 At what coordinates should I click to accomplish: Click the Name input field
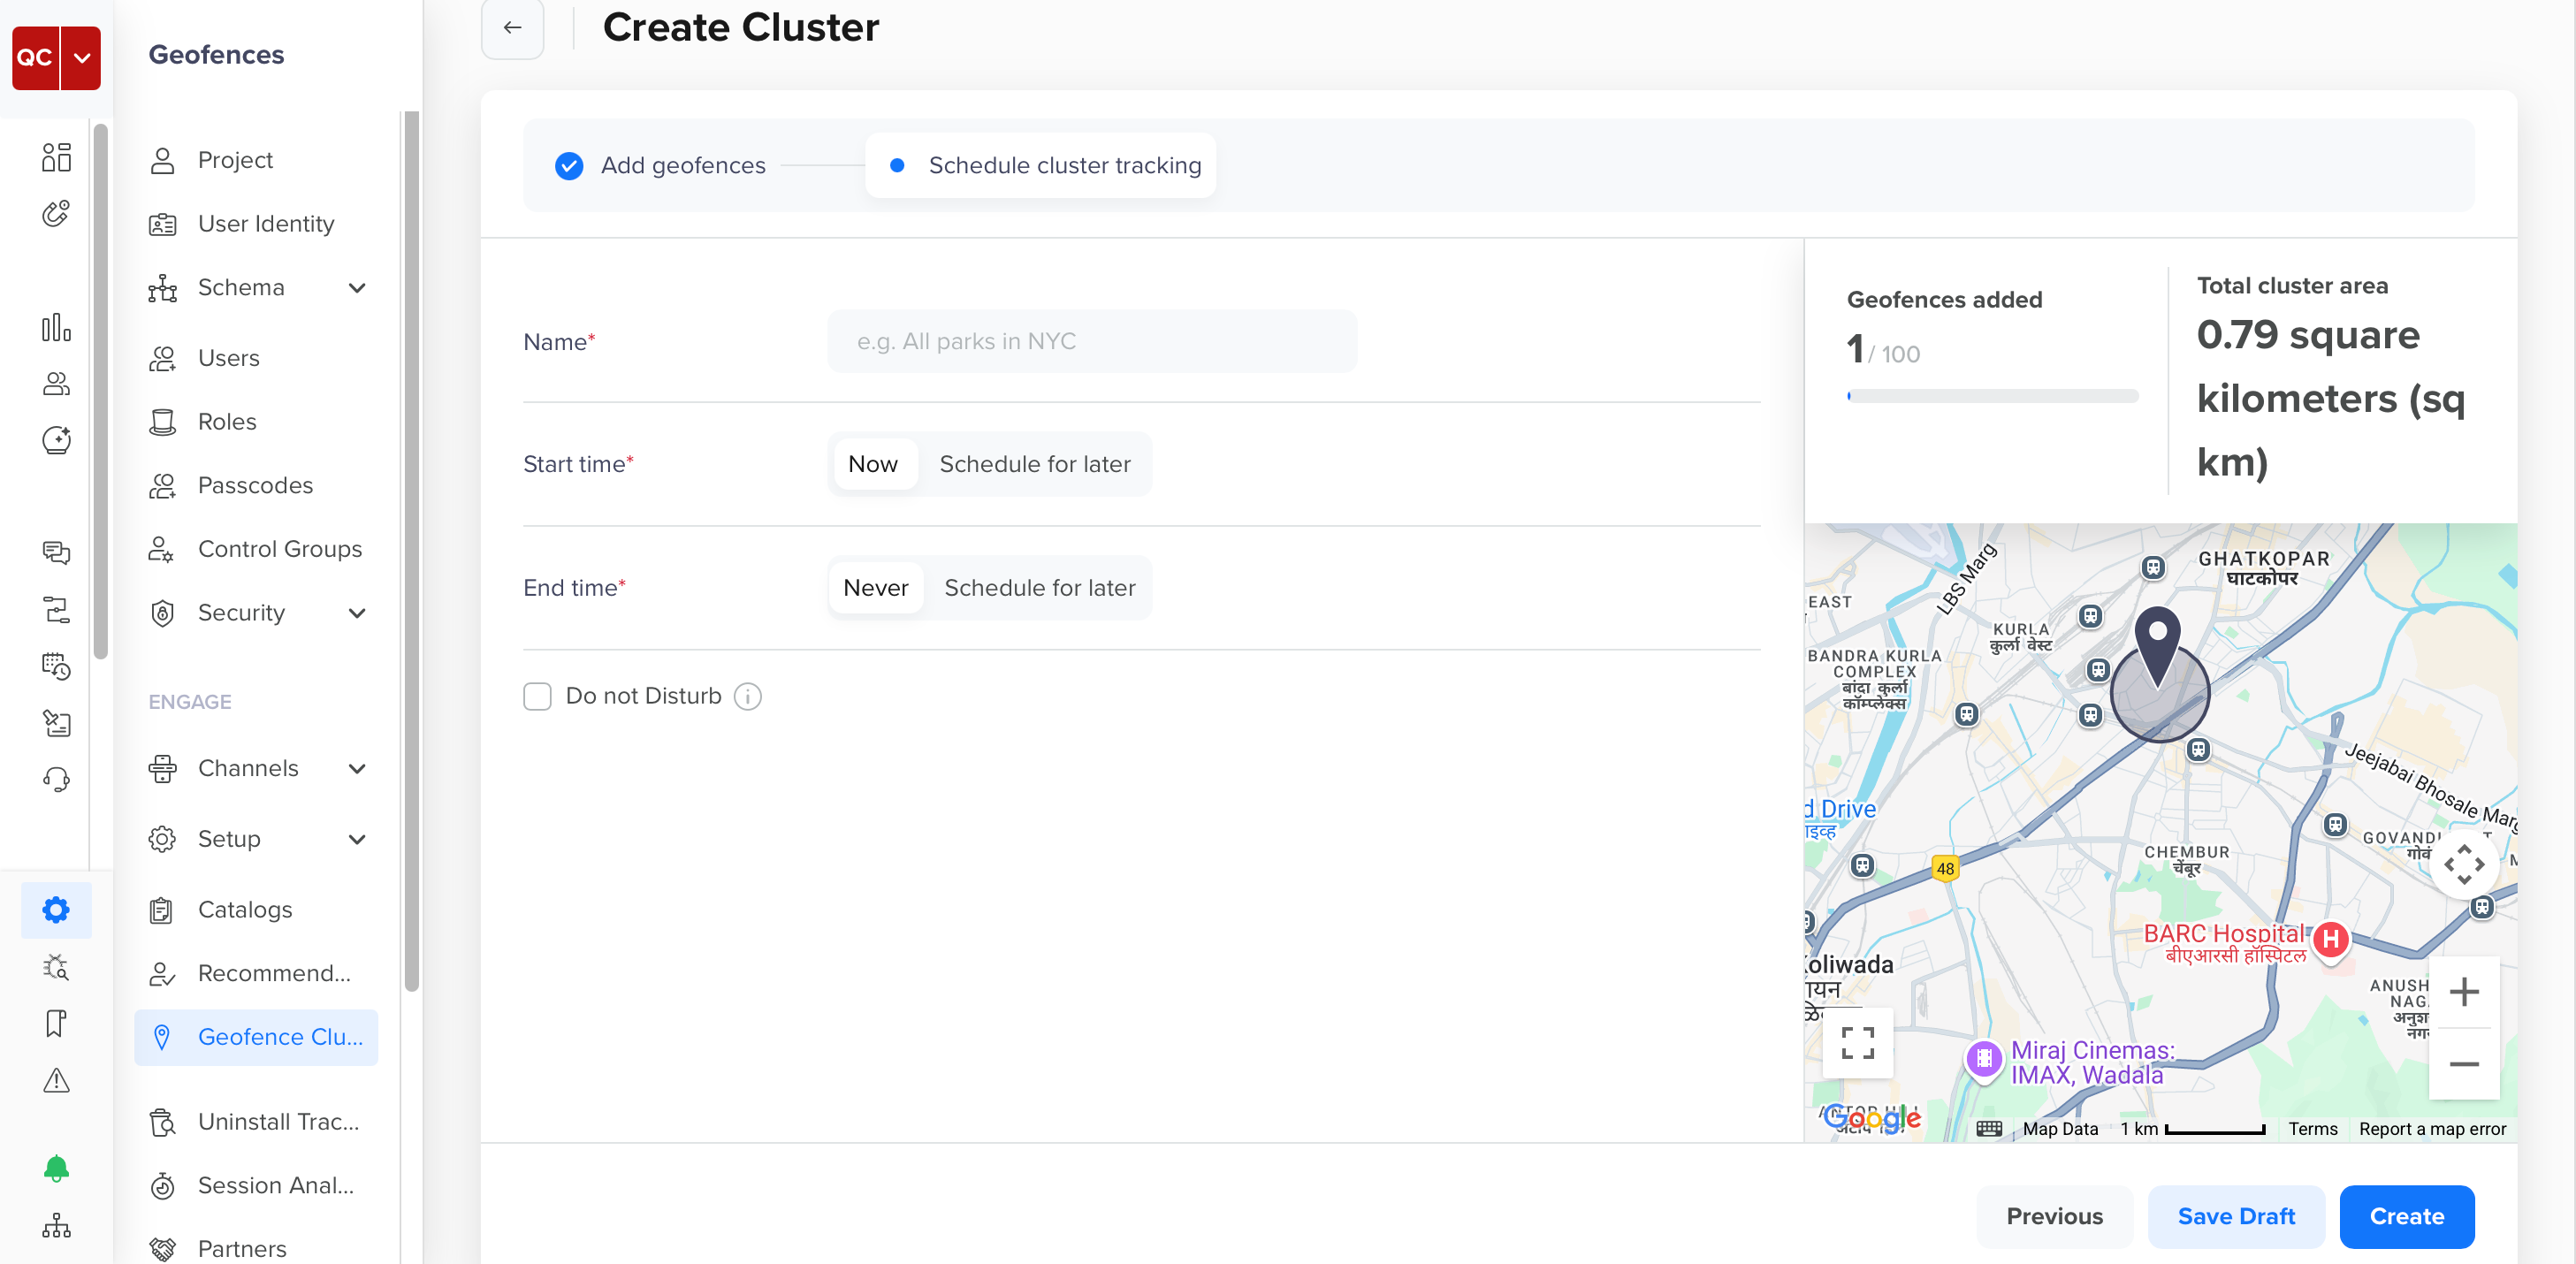[x=1092, y=341]
